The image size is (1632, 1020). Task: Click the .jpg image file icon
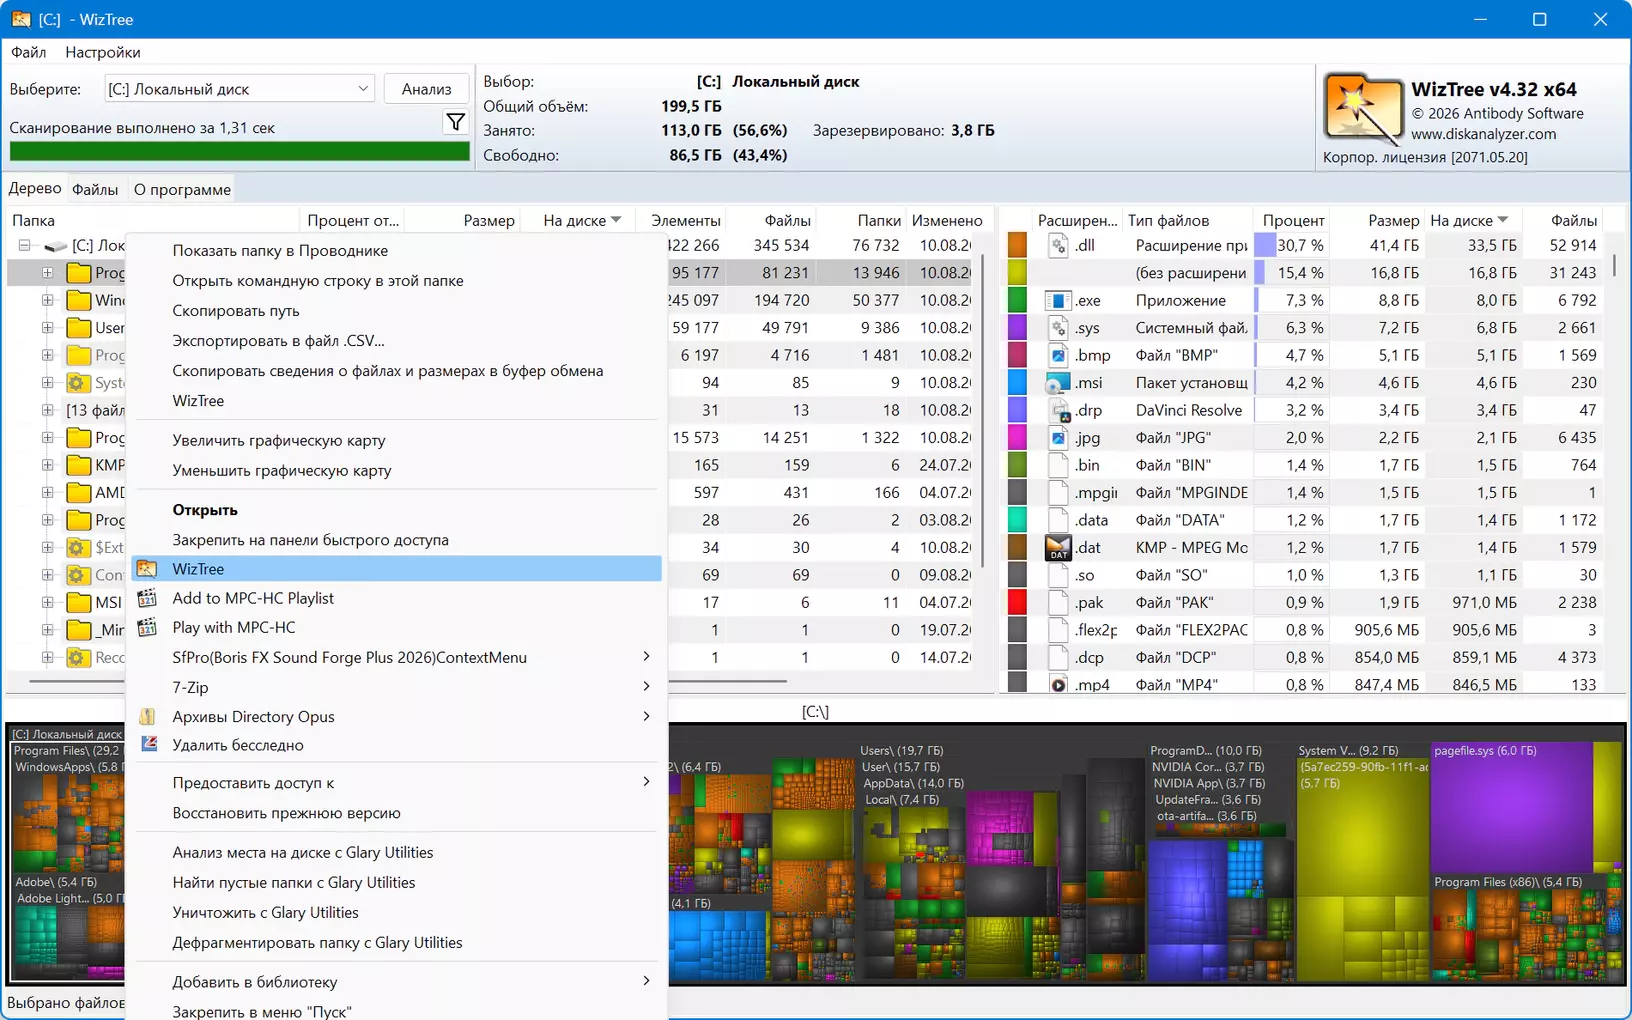[x=1058, y=437]
